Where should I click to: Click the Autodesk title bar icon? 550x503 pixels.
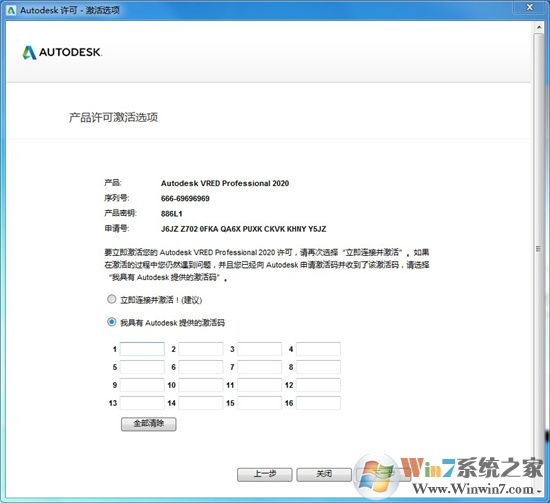11,10
